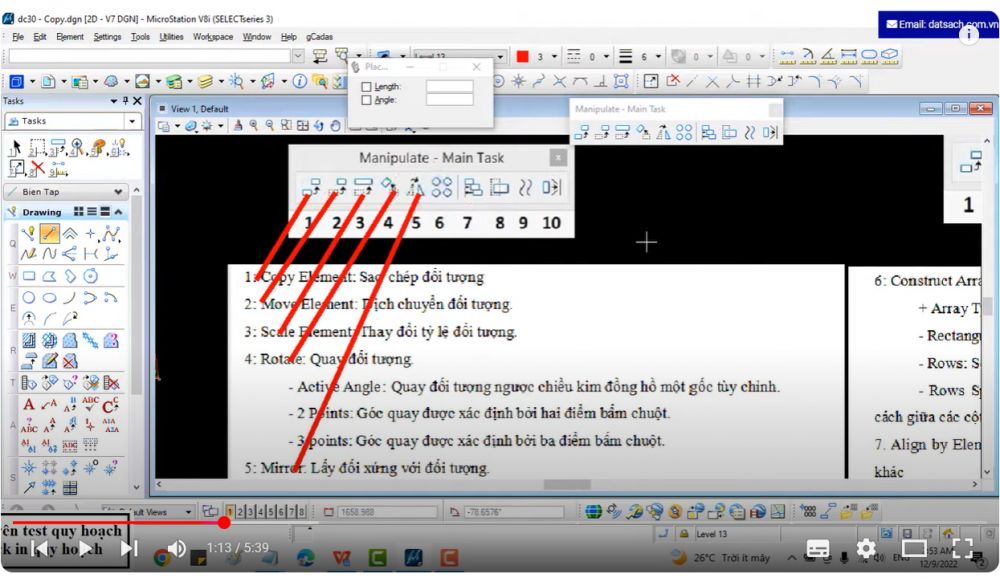Click the Construct Array tool icon

442,187
